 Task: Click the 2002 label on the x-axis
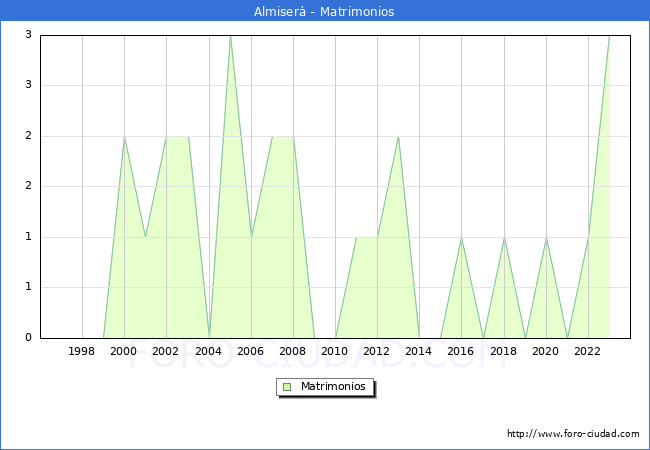pyautogui.click(x=166, y=351)
